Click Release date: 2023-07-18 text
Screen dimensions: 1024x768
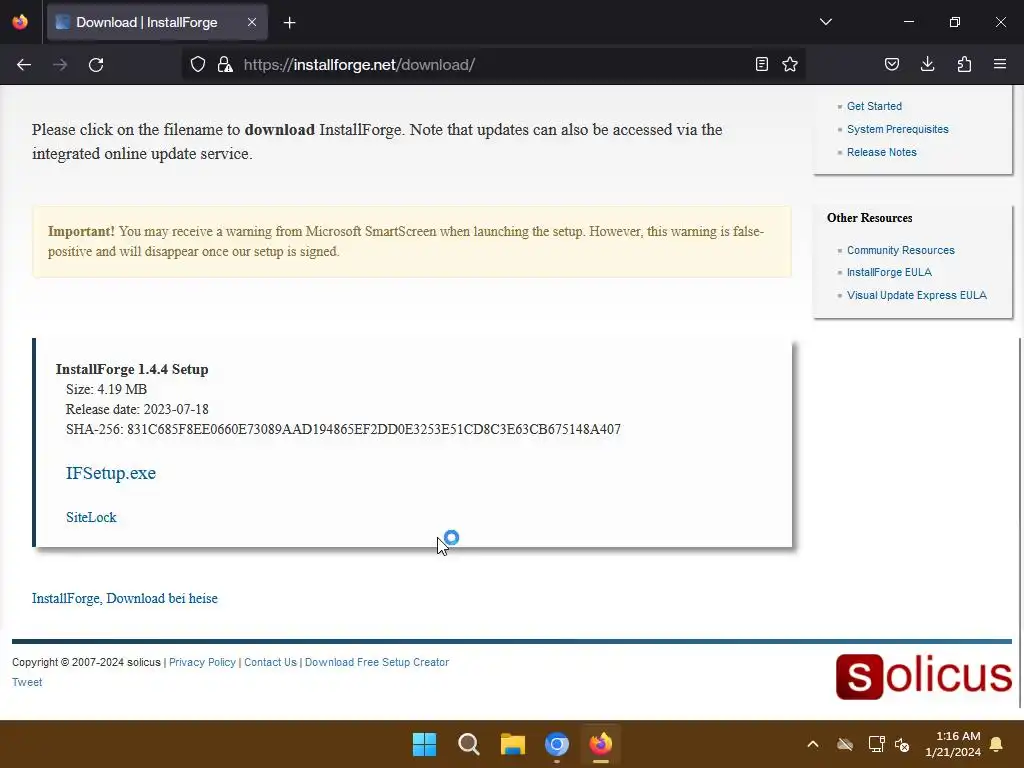point(137,409)
